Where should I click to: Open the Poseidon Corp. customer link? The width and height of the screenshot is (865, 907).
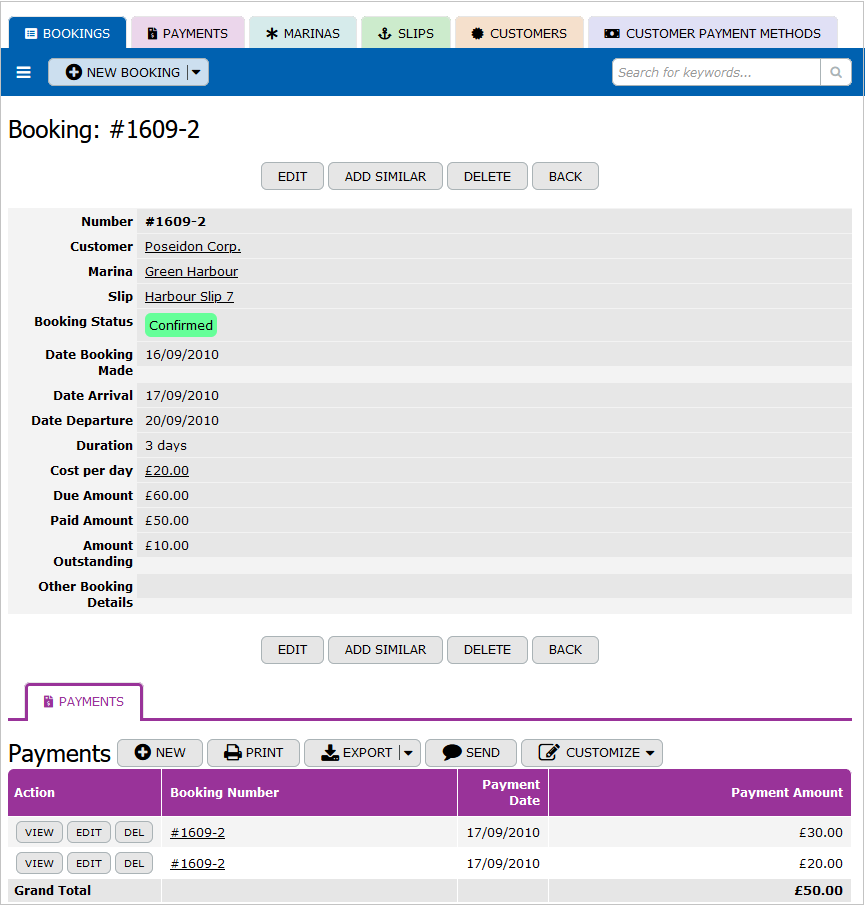pyautogui.click(x=193, y=247)
